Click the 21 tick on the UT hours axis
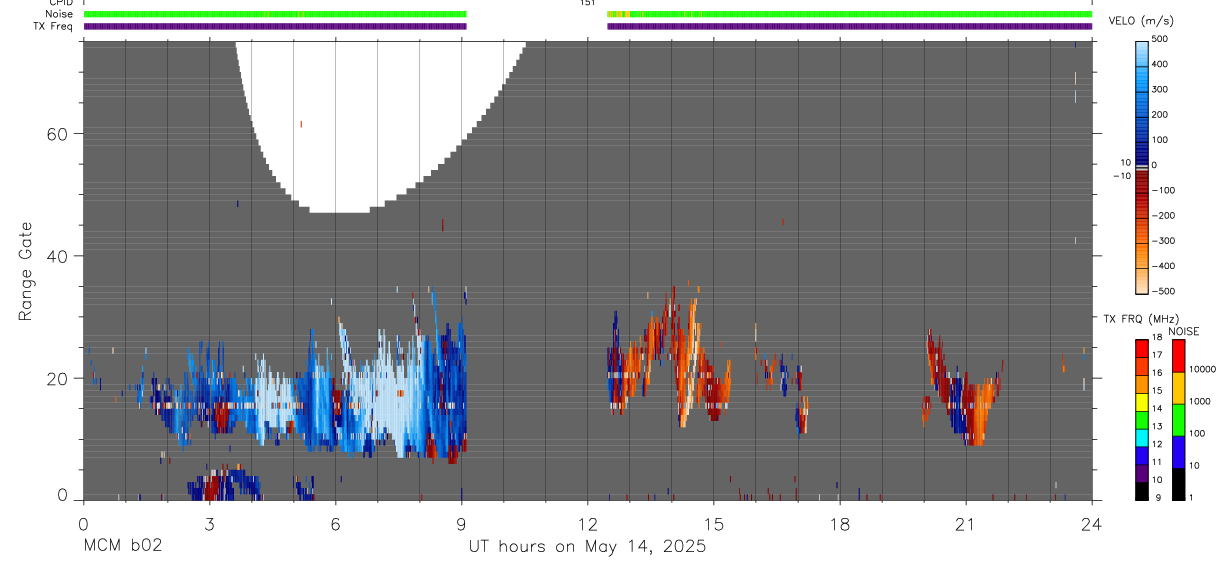The height and width of the screenshot is (567, 1228). (966, 524)
